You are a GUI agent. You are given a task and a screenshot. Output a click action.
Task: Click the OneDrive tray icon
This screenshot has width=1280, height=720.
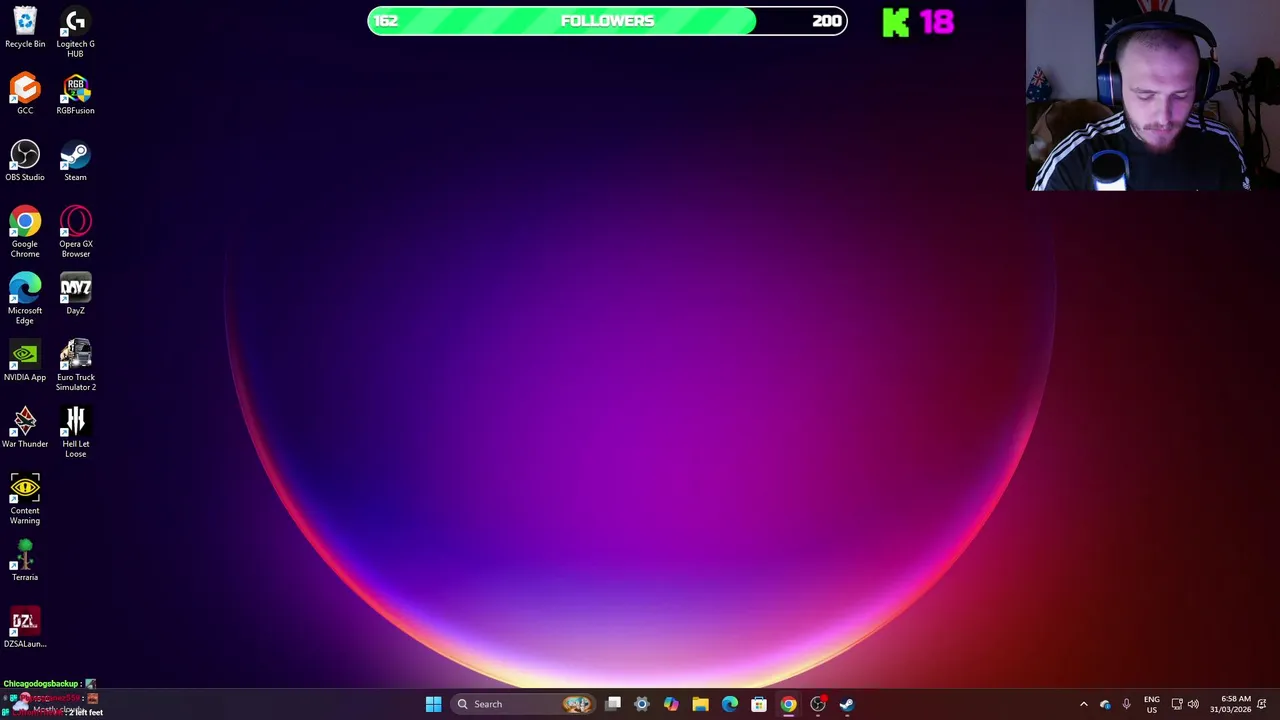click(1105, 704)
